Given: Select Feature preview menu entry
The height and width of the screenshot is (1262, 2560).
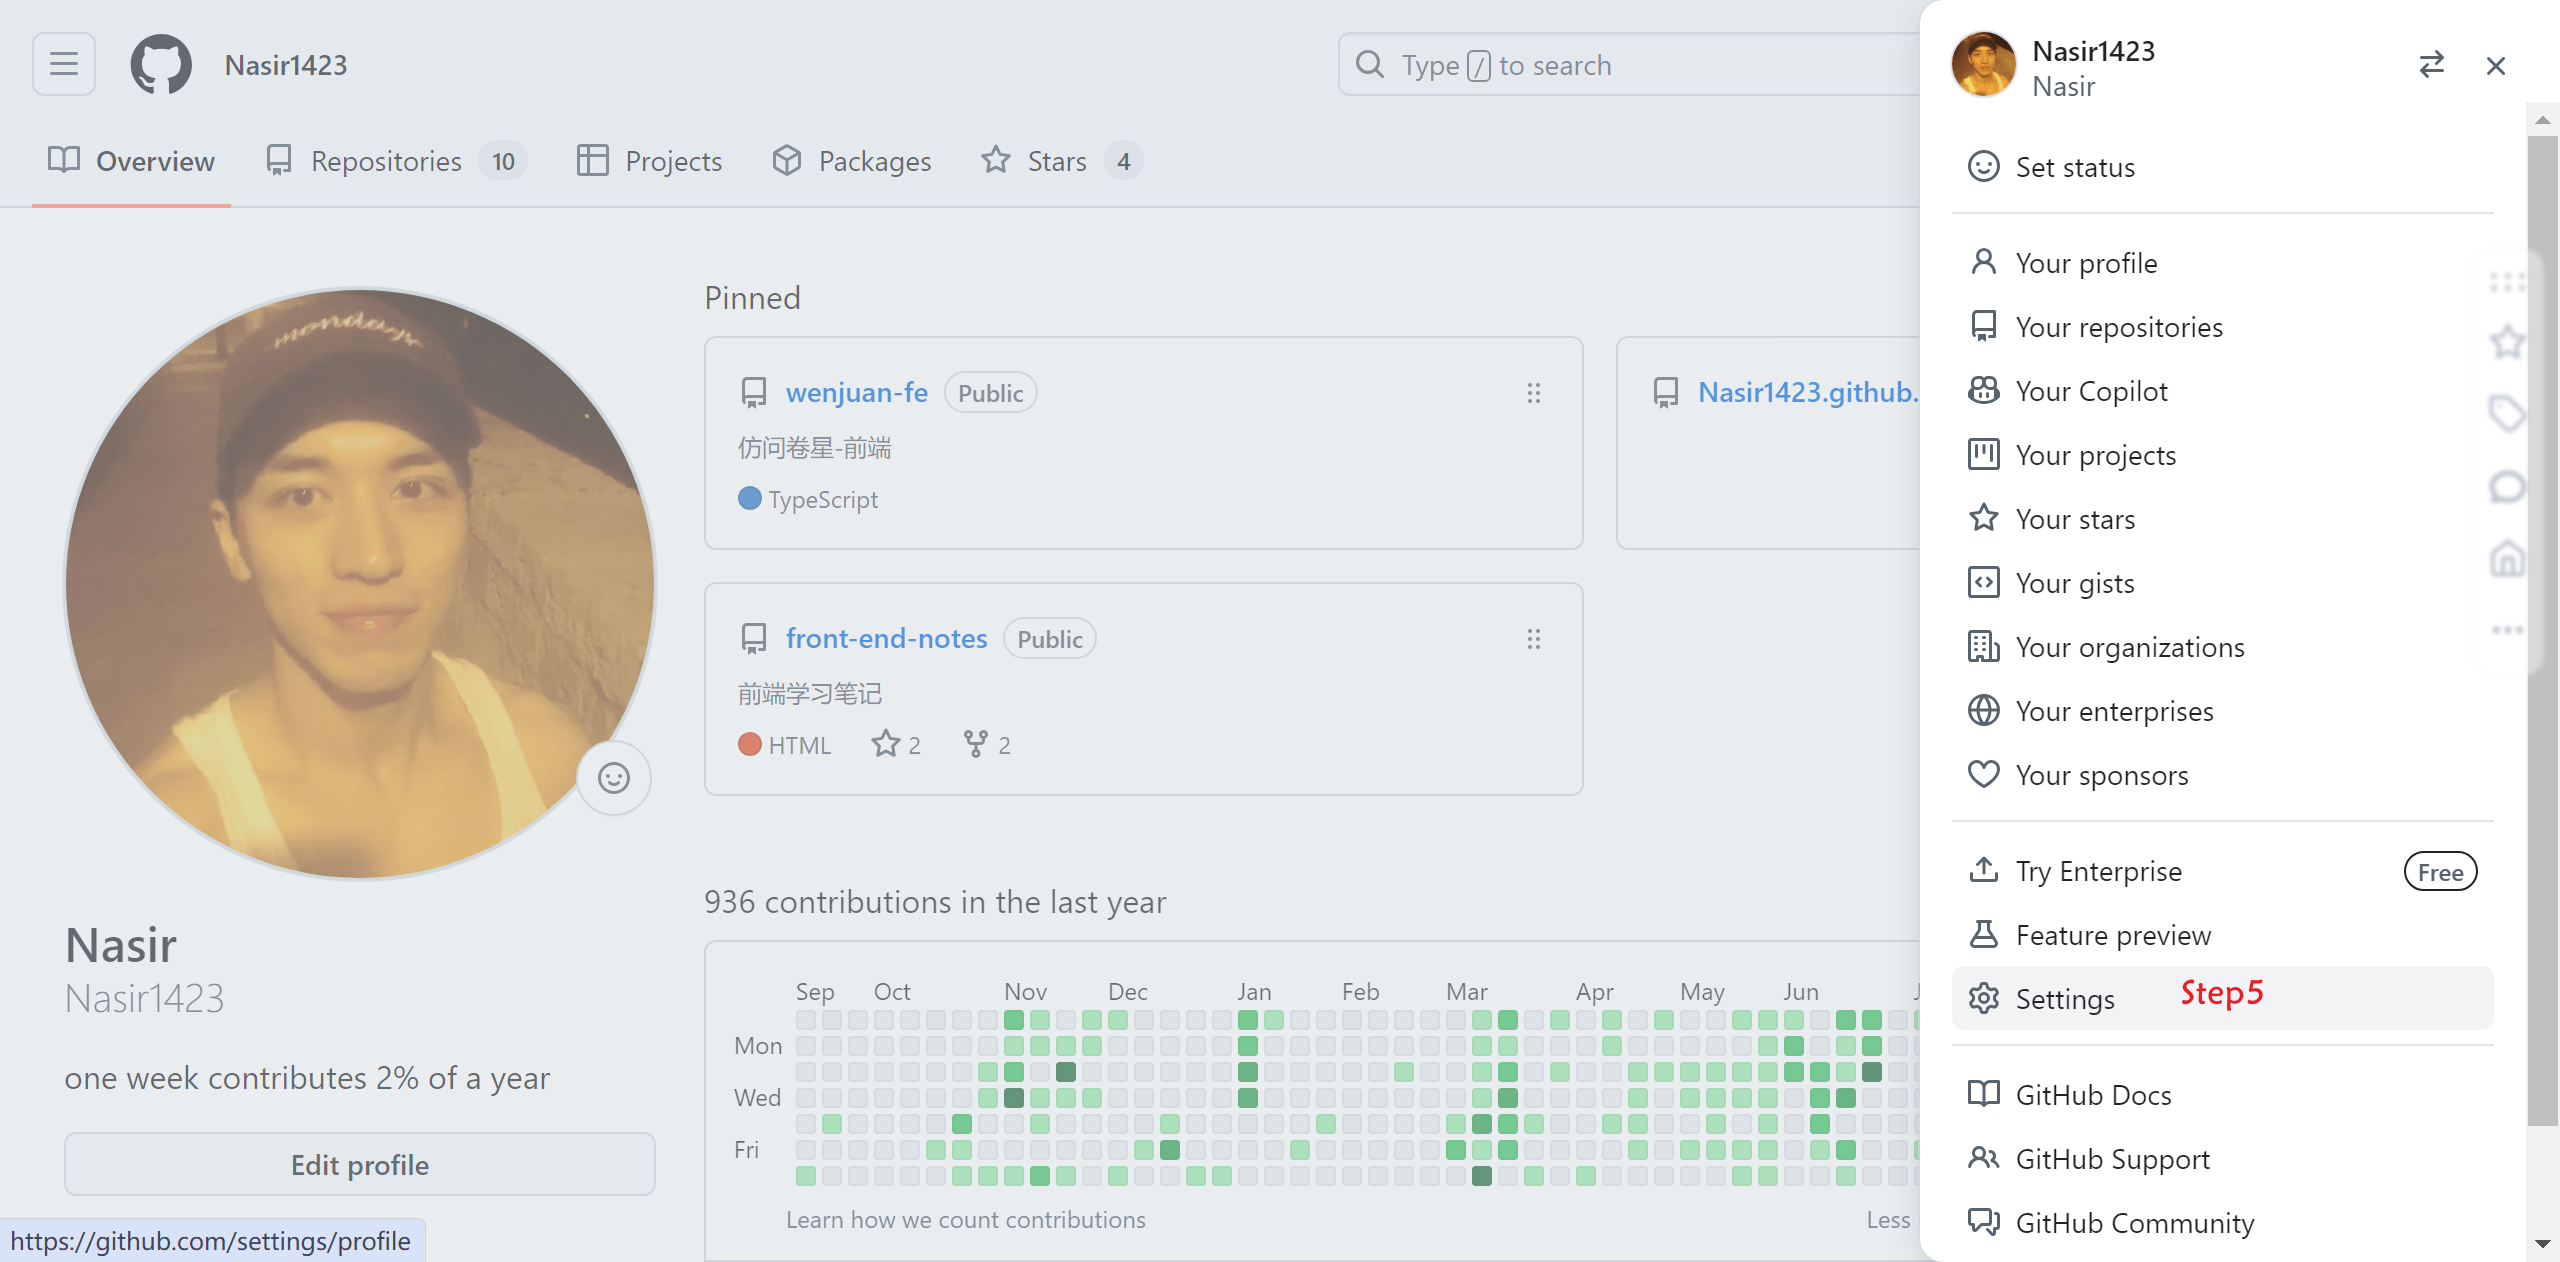Looking at the screenshot, I should pyautogui.click(x=2222, y=934).
